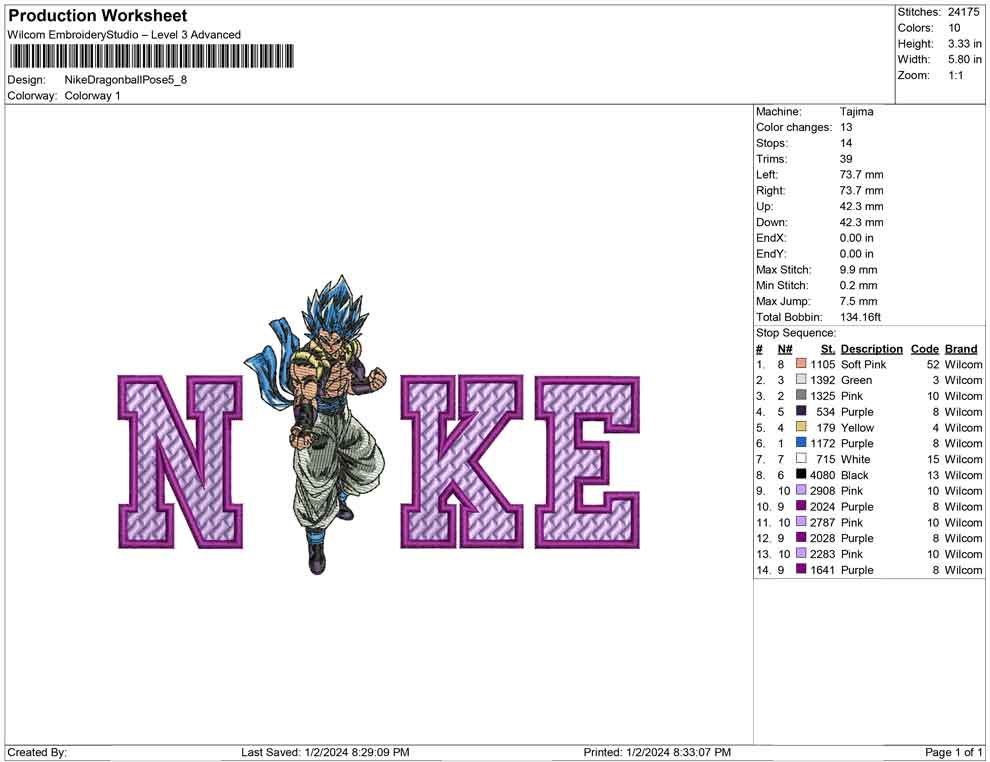Click the Soft Pink 1105 color swatch
This screenshot has width=990, height=762.
tap(801, 364)
